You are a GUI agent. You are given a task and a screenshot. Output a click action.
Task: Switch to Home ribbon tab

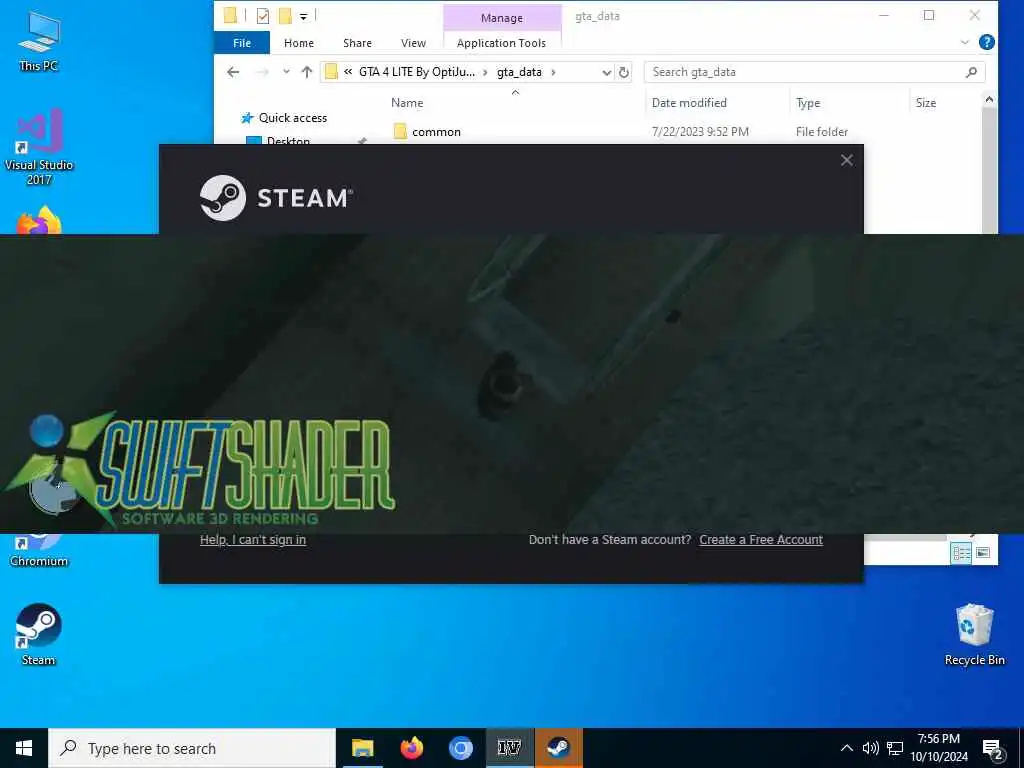pos(299,43)
